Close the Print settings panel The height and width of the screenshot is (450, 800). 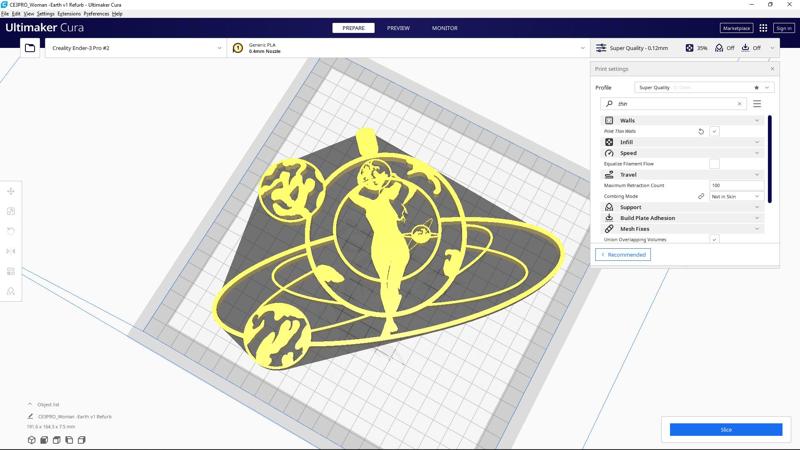[772, 69]
